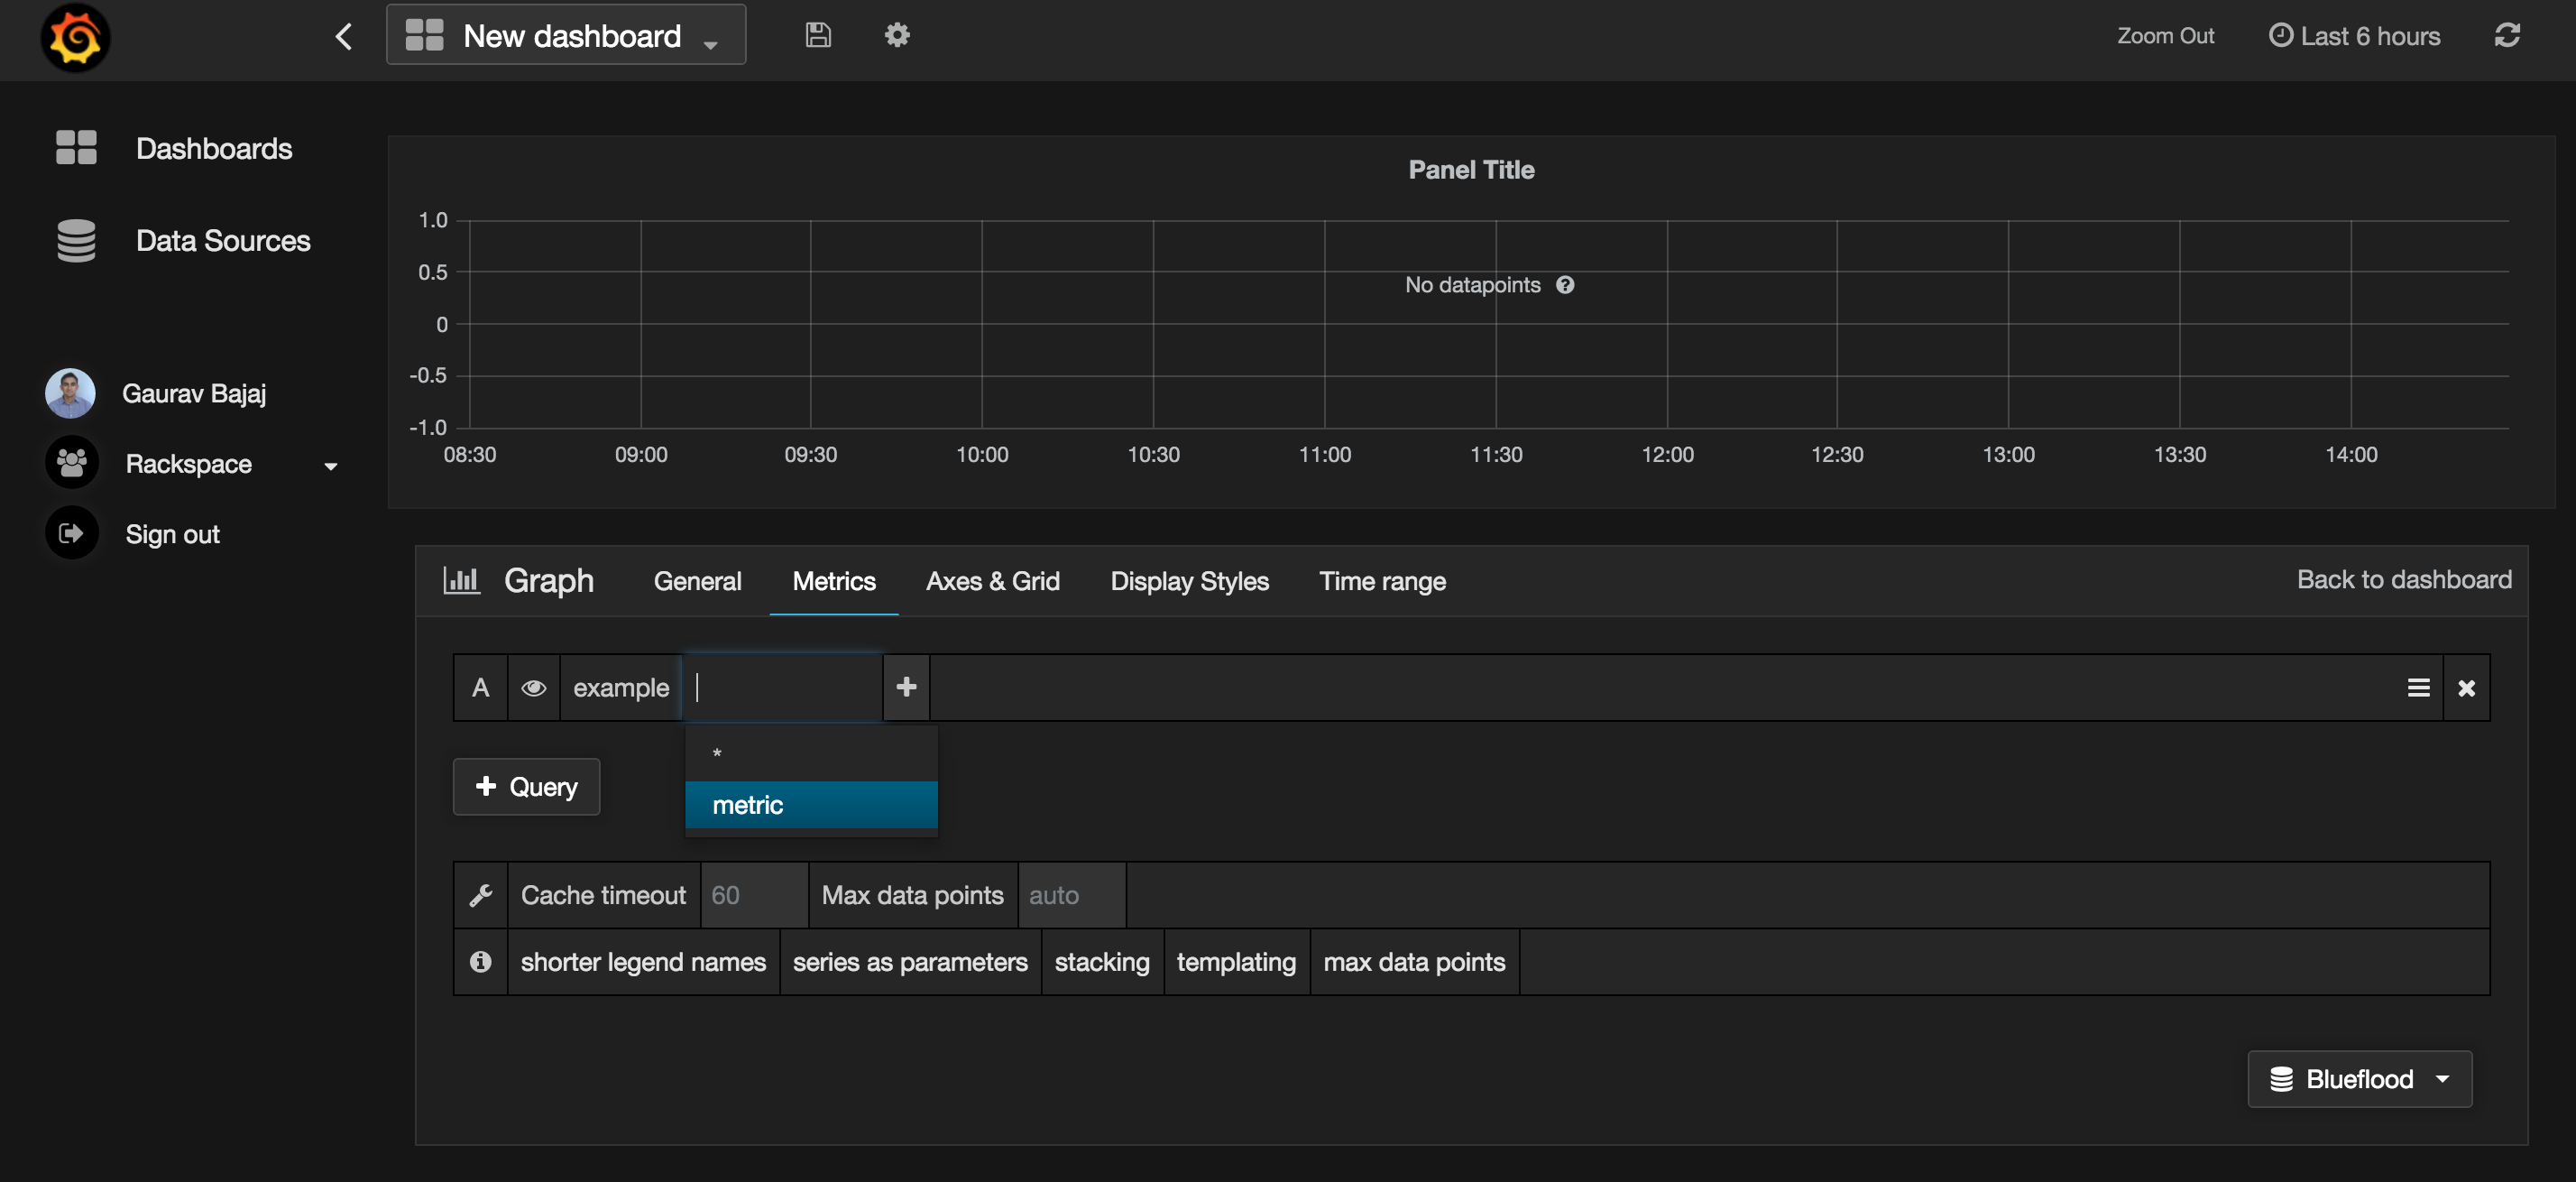Click the Rackspace organization group icon
2576x1182 pixels.
pyautogui.click(x=71, y=463)
